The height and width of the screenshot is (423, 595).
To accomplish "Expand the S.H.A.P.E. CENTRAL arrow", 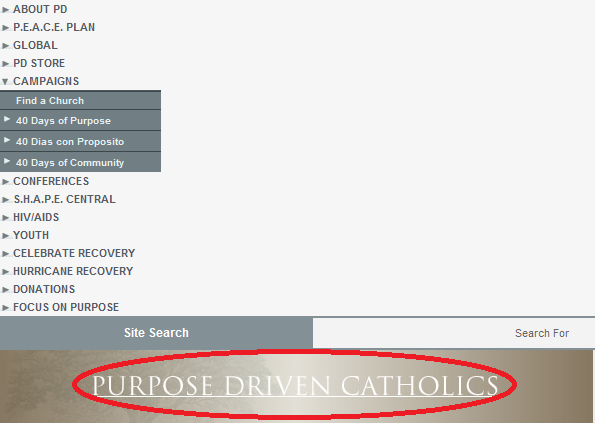I will click(x=5, y=200).
